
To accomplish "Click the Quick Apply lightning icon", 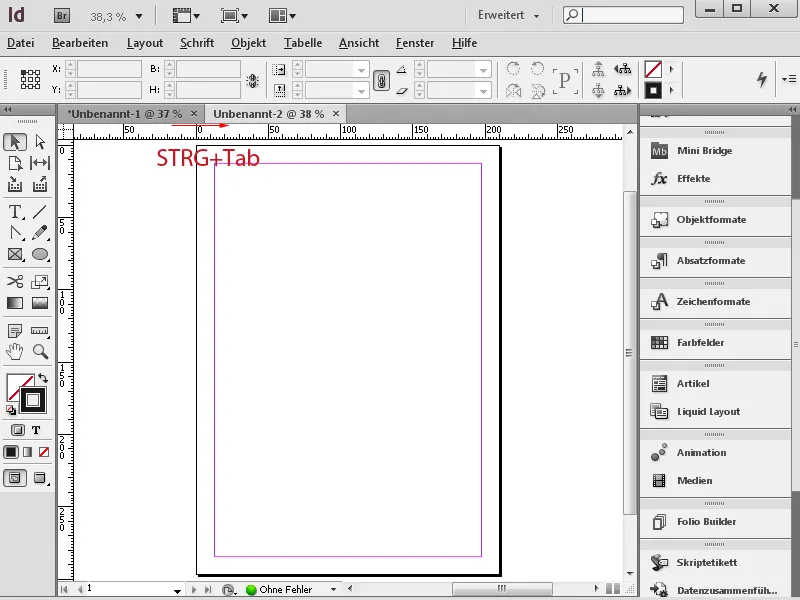I will (762, 79).
